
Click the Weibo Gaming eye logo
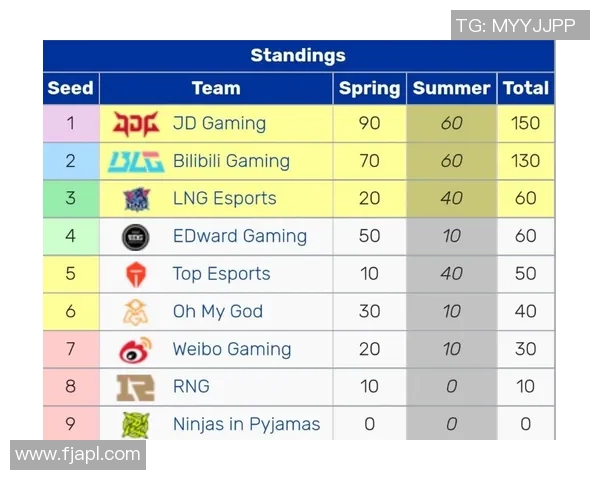point(135,350)
